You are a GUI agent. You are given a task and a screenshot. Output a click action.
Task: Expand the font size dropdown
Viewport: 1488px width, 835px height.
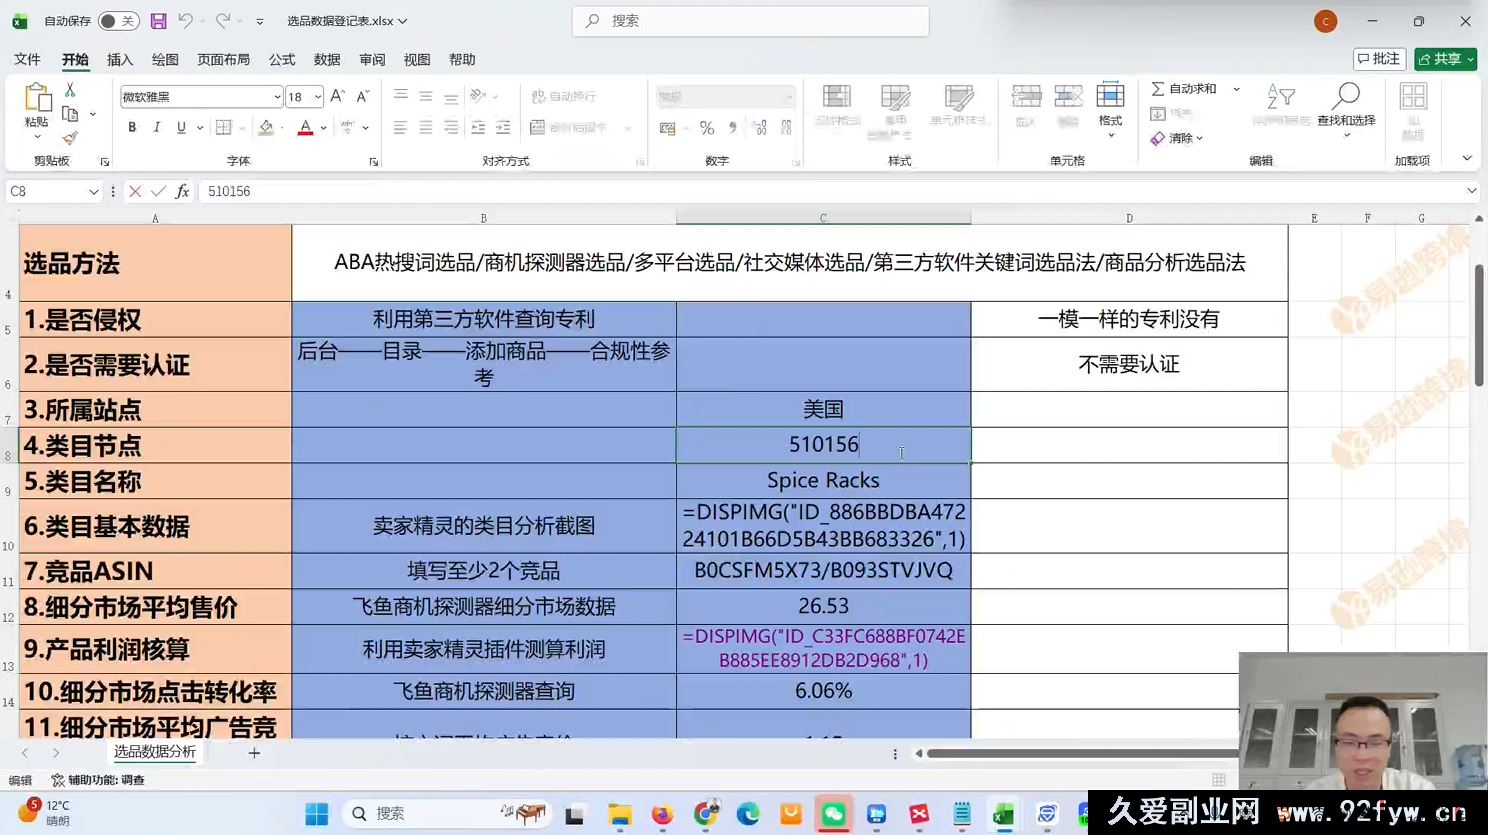(x=317, y=96)
